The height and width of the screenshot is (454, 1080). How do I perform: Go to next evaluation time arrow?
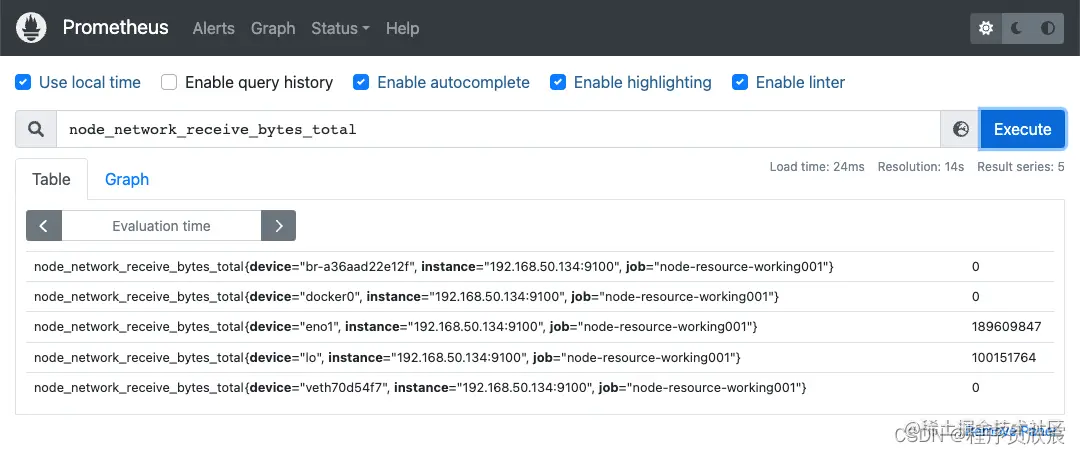[279, 226]
